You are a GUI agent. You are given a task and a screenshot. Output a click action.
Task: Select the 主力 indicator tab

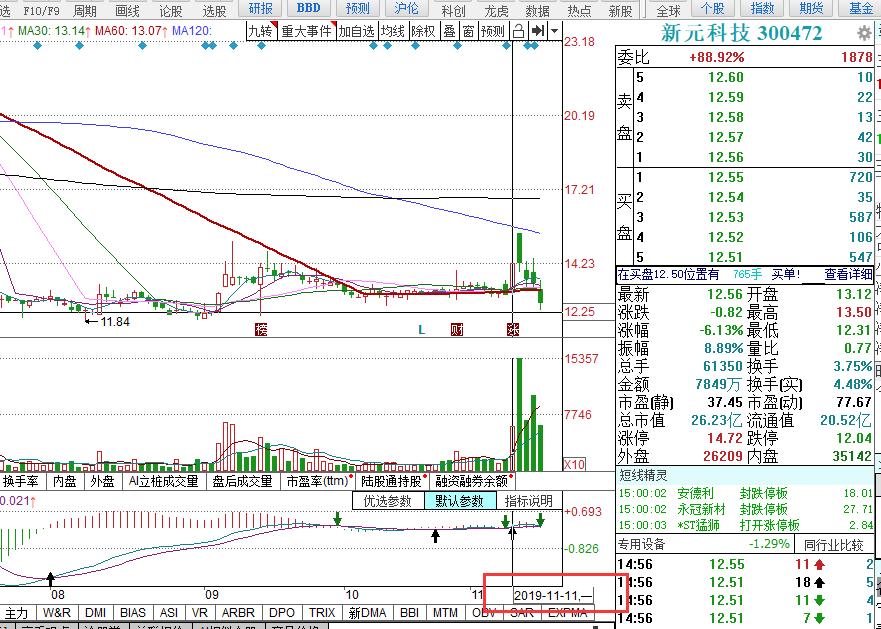coord(16,613)
